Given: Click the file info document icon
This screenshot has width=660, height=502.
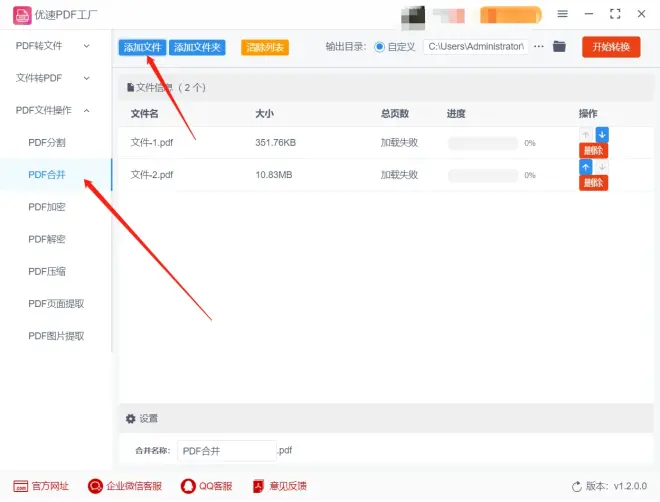Looking at the screenshot, I should pos(130,88).
